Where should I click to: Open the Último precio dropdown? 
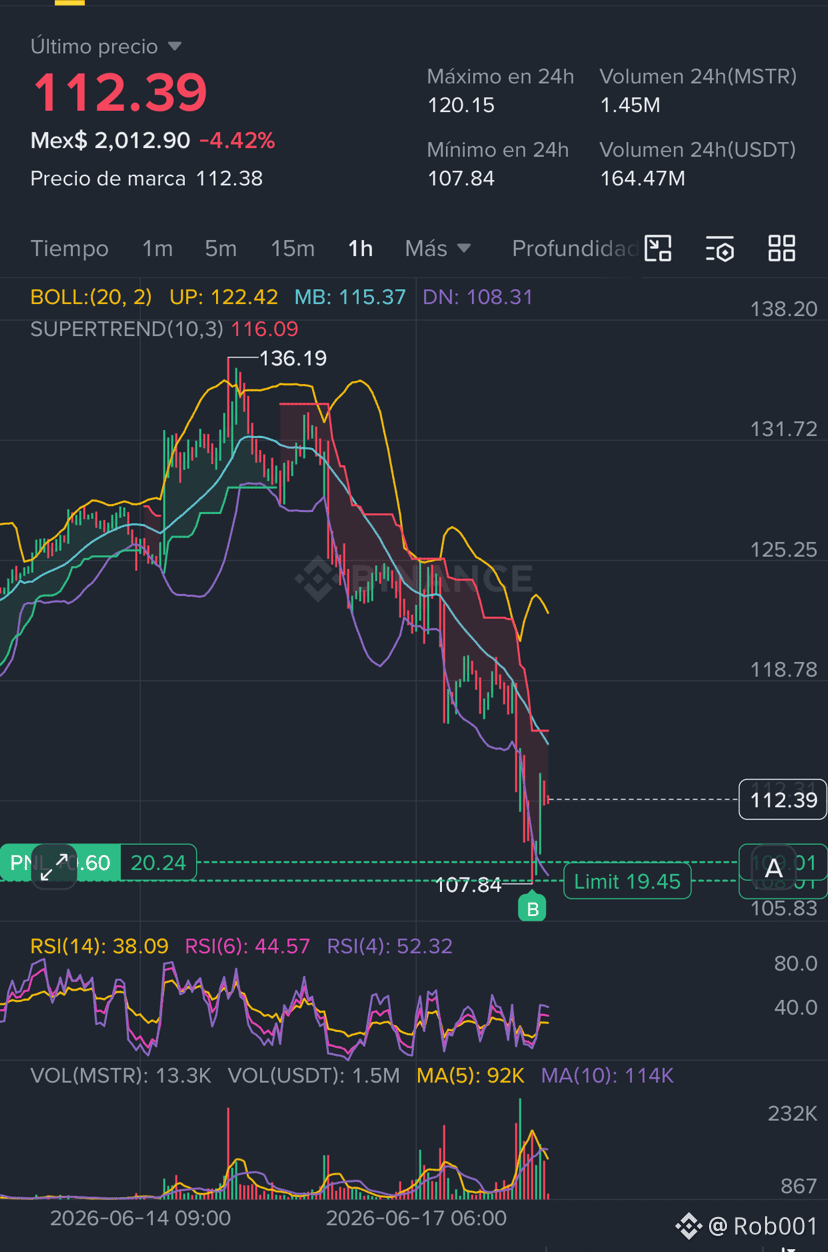click(106, 46)
